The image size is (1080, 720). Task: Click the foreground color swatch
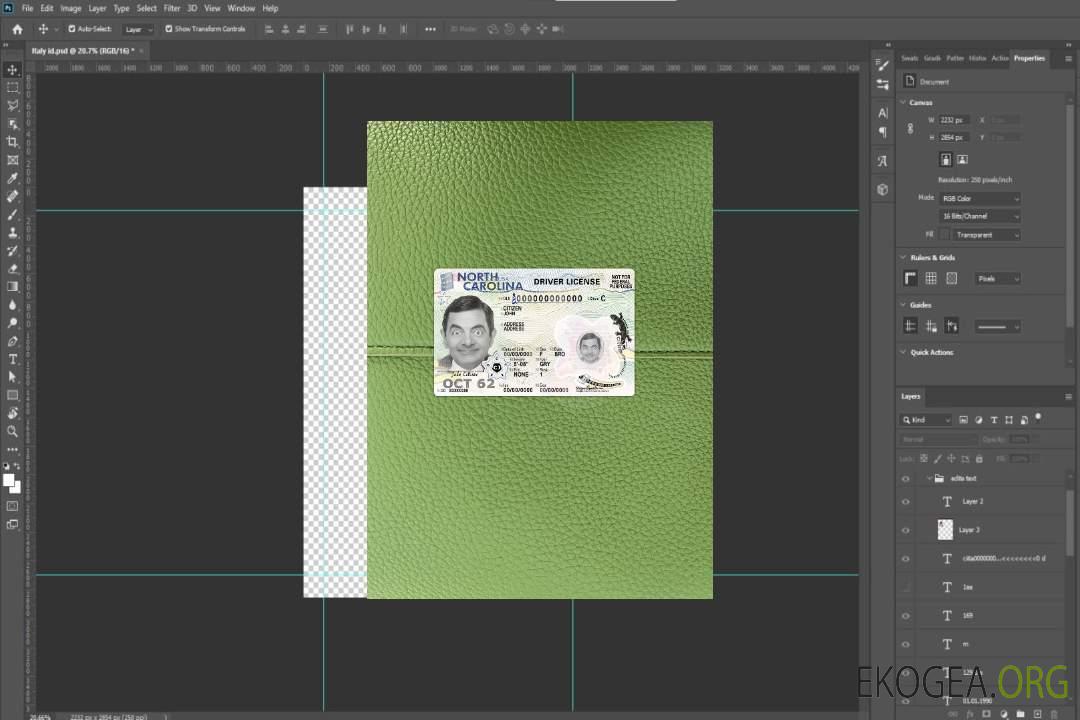tap(9, 481)
